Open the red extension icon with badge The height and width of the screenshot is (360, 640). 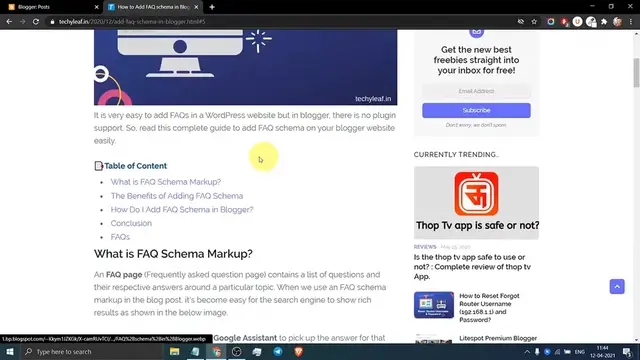(564, 22)
